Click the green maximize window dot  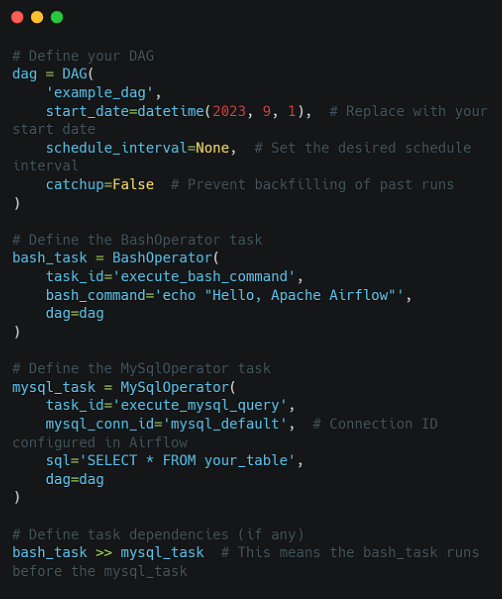57,17
